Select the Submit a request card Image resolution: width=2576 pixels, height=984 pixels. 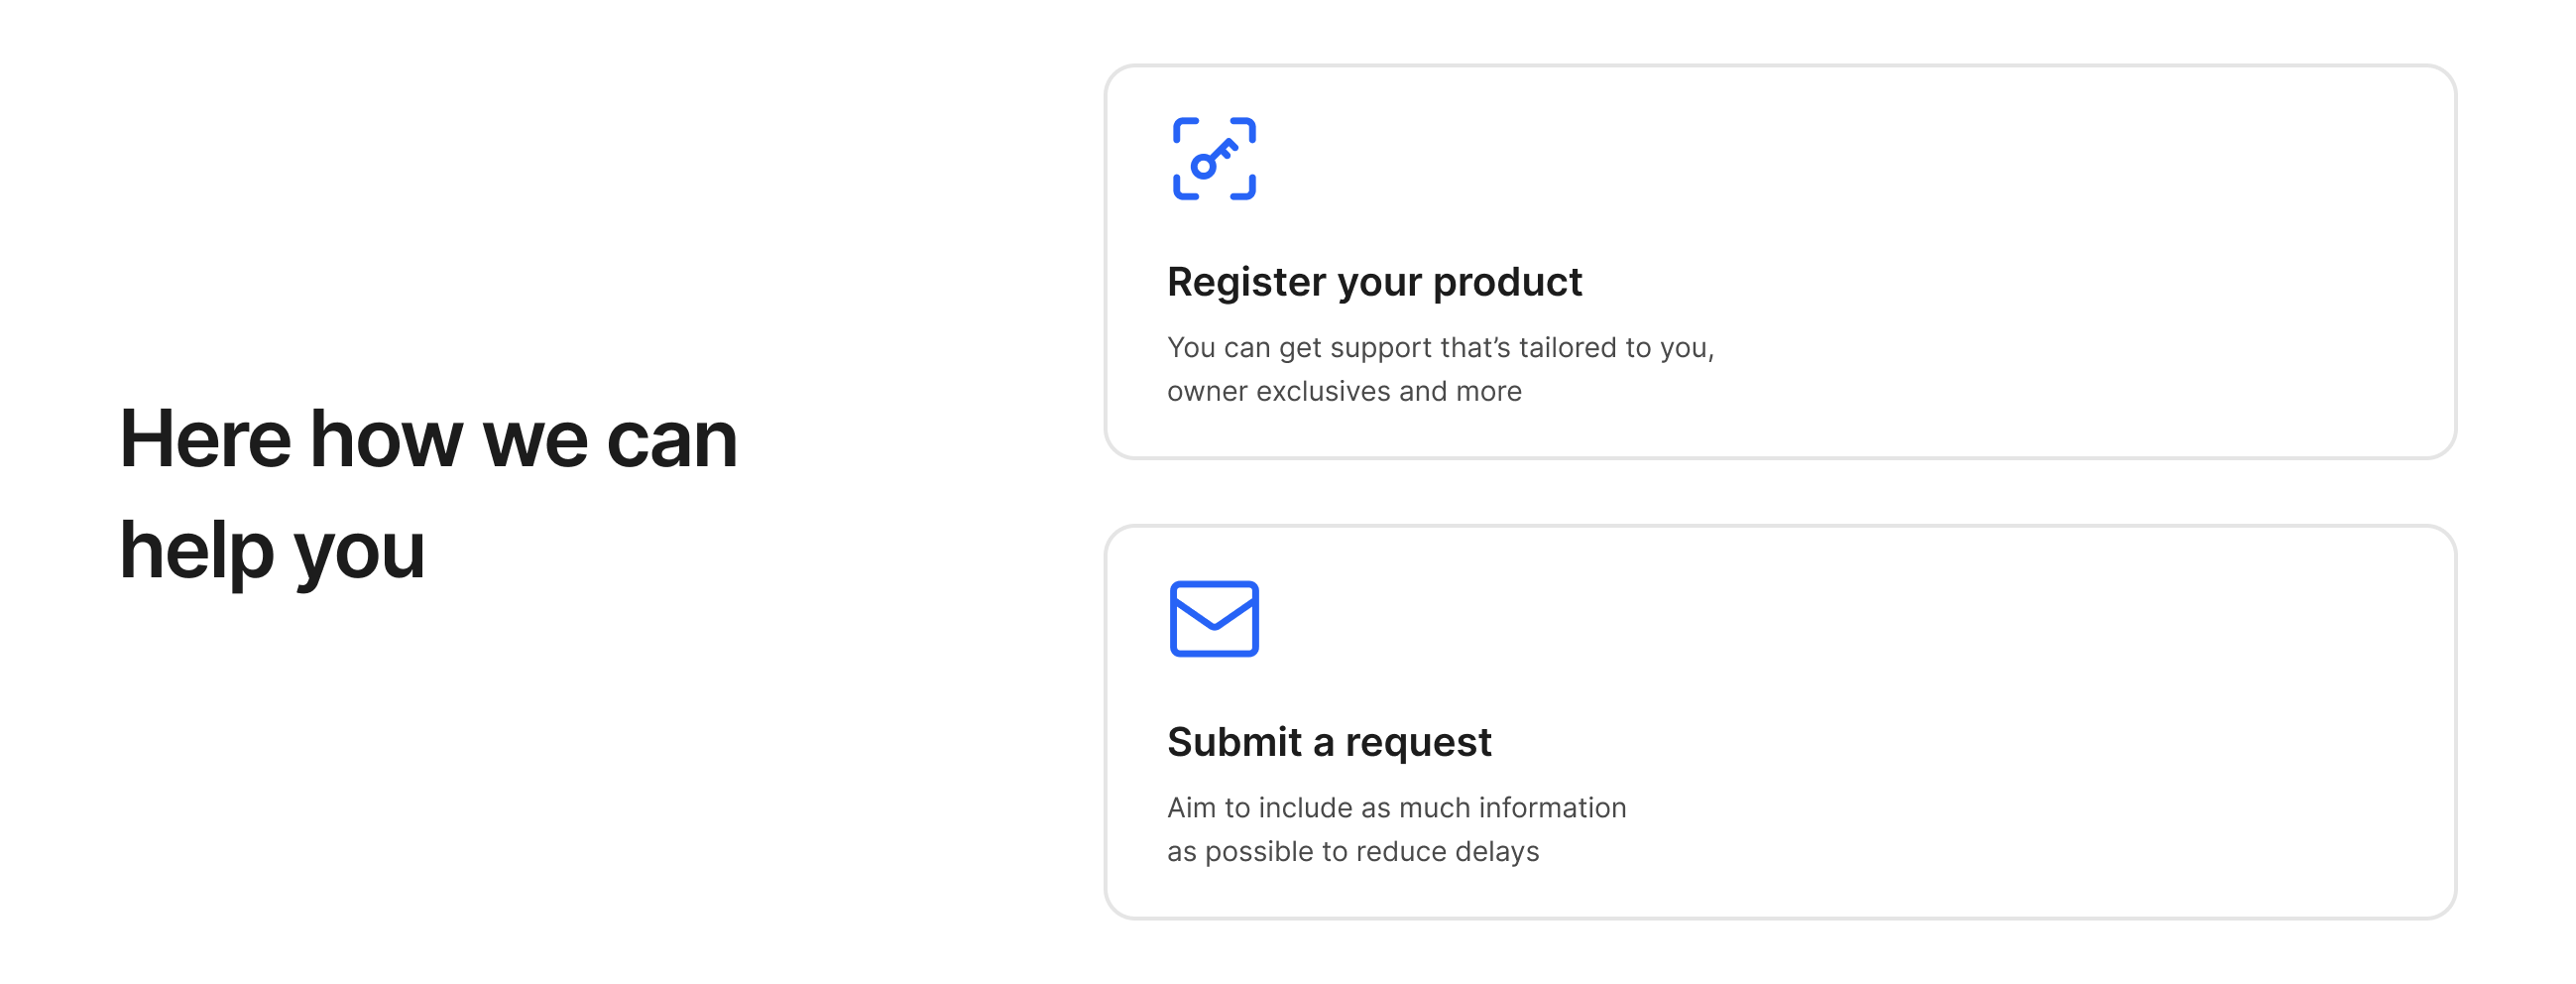[x=1780, y=722]
